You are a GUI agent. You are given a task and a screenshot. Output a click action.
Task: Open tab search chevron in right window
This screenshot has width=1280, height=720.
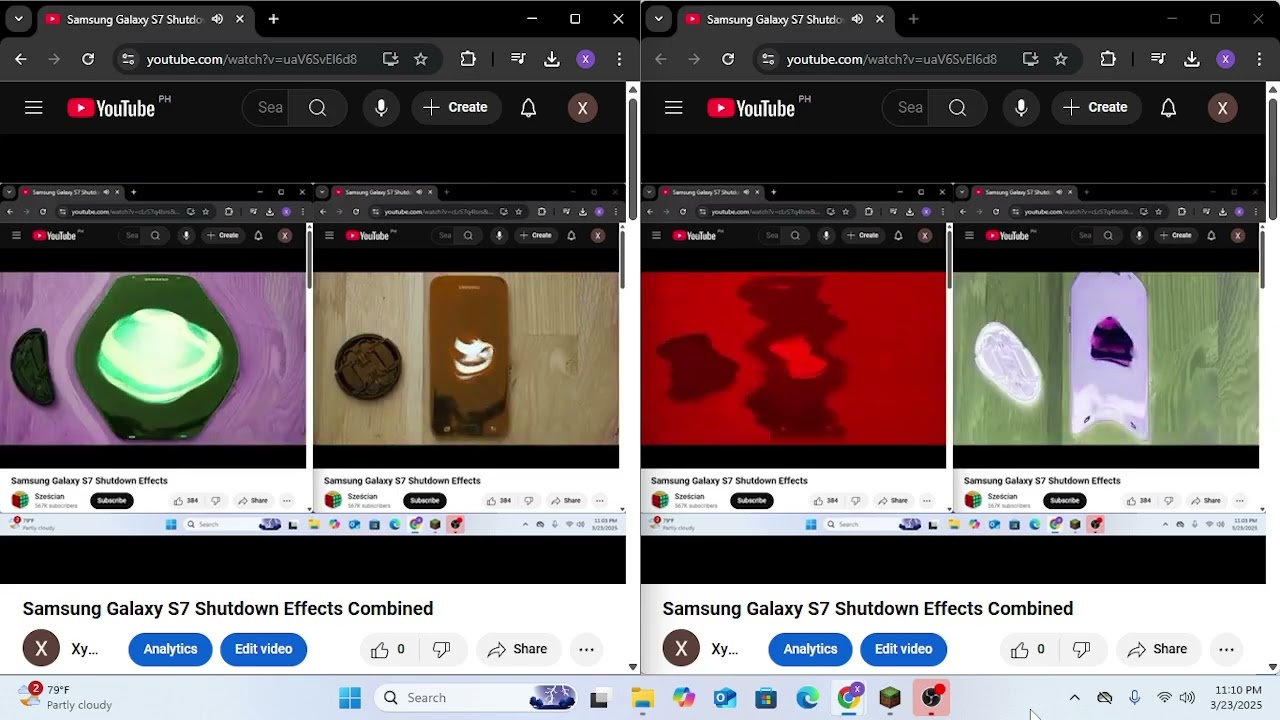point(658,19)
